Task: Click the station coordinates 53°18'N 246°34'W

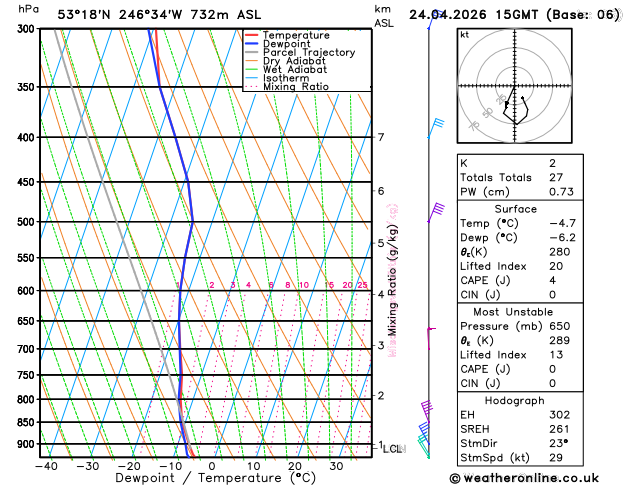Action: (120, 15)
